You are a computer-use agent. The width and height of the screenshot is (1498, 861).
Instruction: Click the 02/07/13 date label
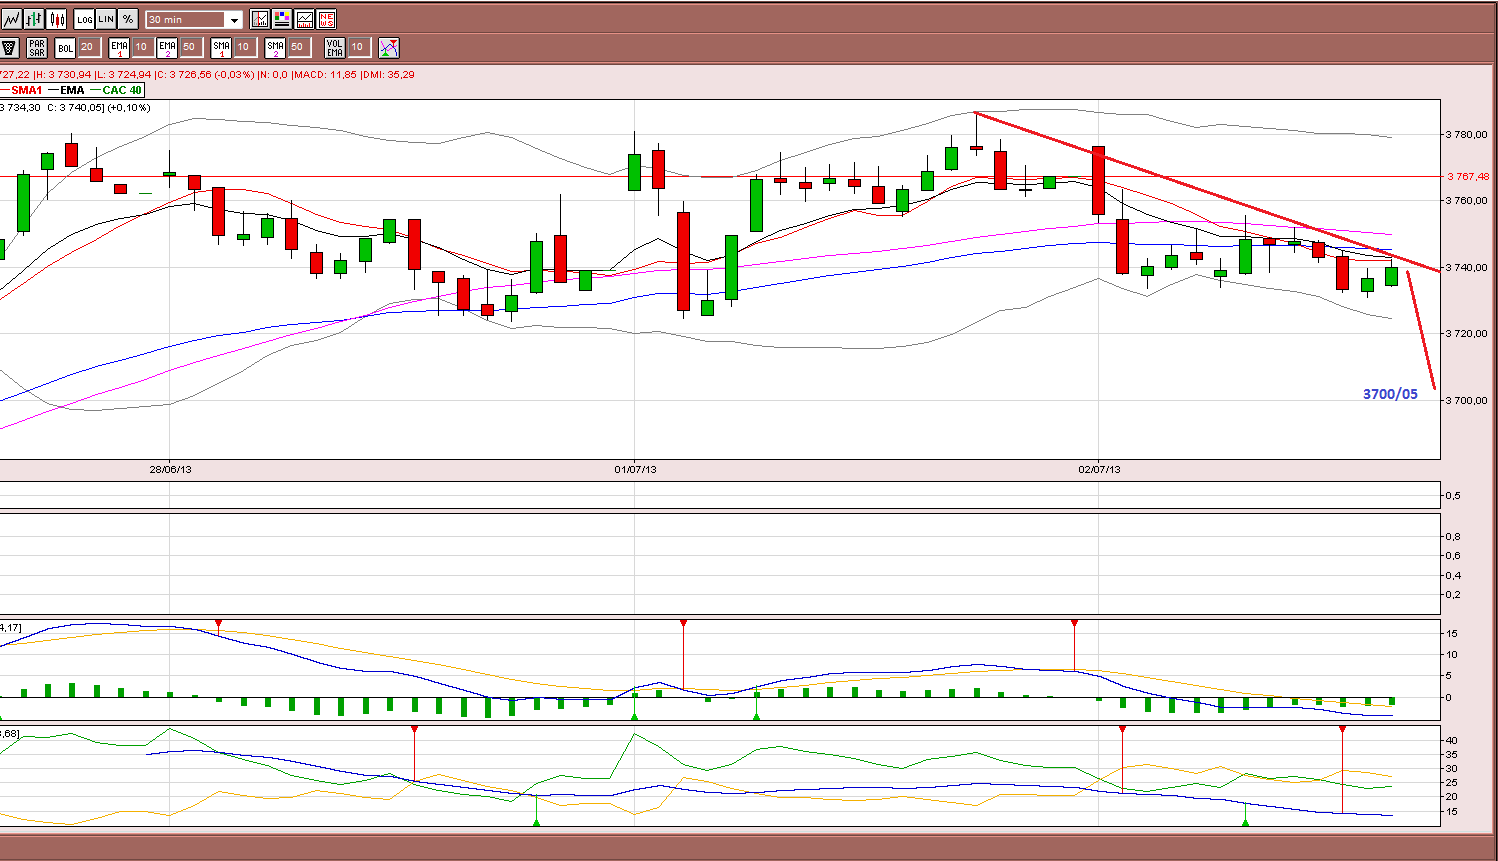(x=1099, y=469)
